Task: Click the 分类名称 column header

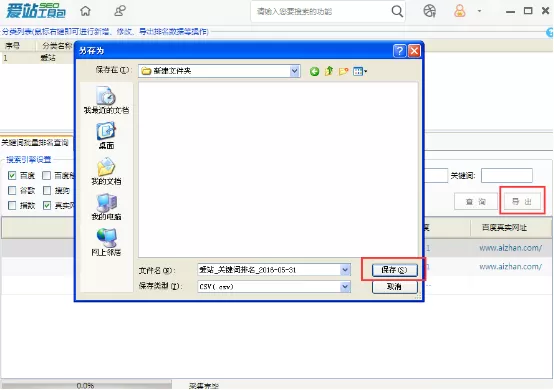Action: click(x=56, y=46)
